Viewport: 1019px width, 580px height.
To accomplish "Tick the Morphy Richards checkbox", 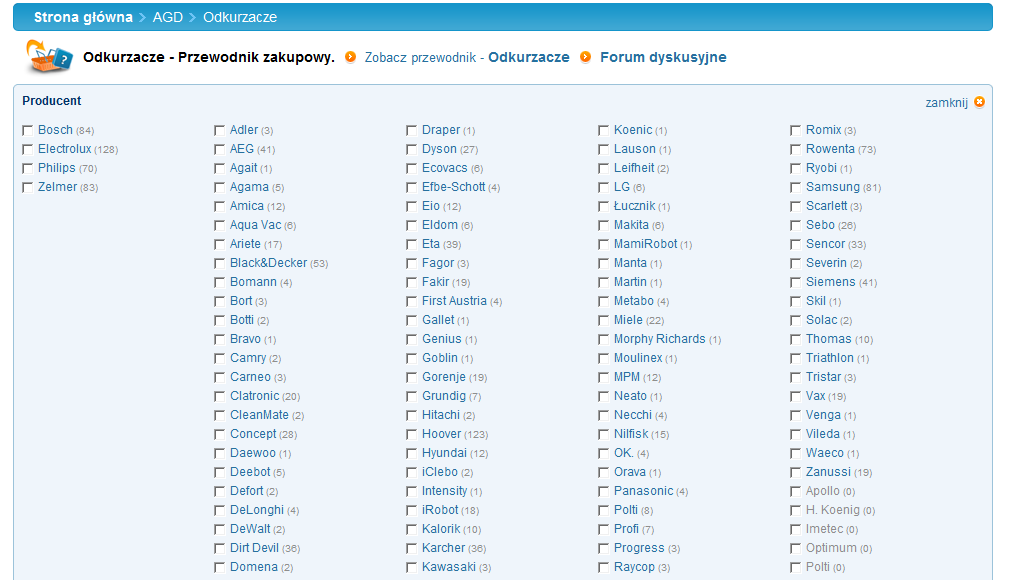I will click(x=603, y=339).
